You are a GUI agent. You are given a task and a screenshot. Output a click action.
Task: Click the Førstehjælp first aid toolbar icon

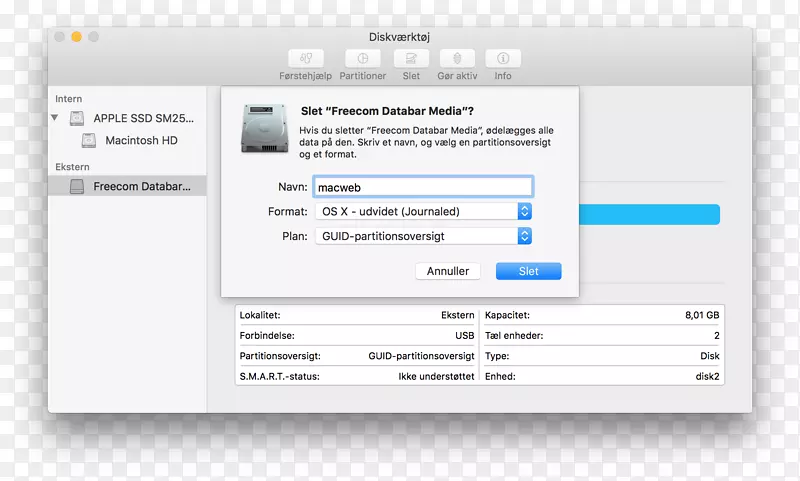[306, 59]
